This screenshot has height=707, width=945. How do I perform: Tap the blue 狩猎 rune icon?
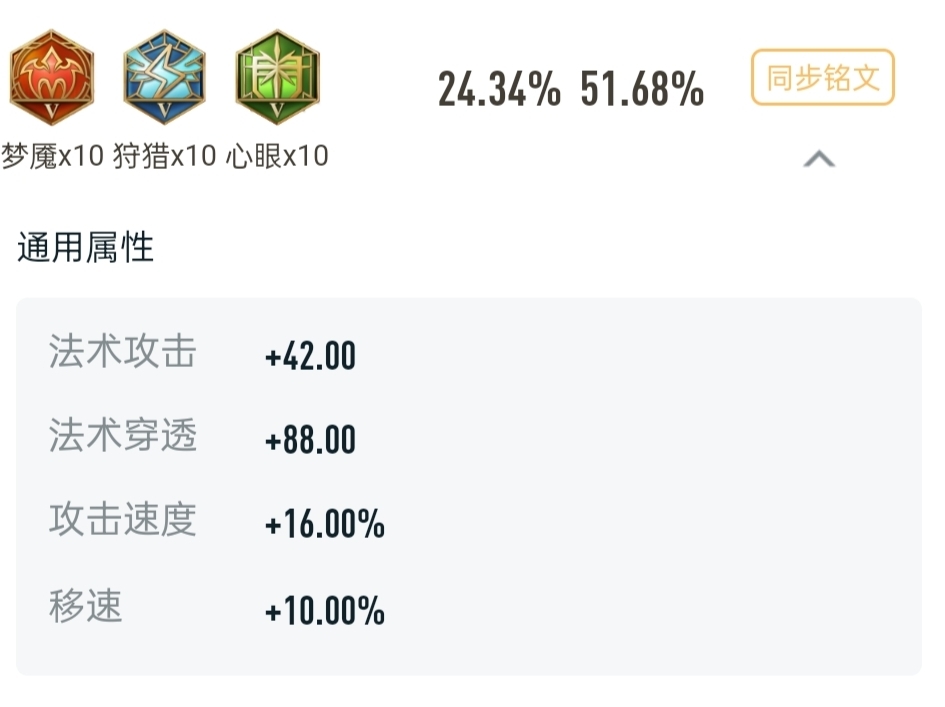point(165,77)
